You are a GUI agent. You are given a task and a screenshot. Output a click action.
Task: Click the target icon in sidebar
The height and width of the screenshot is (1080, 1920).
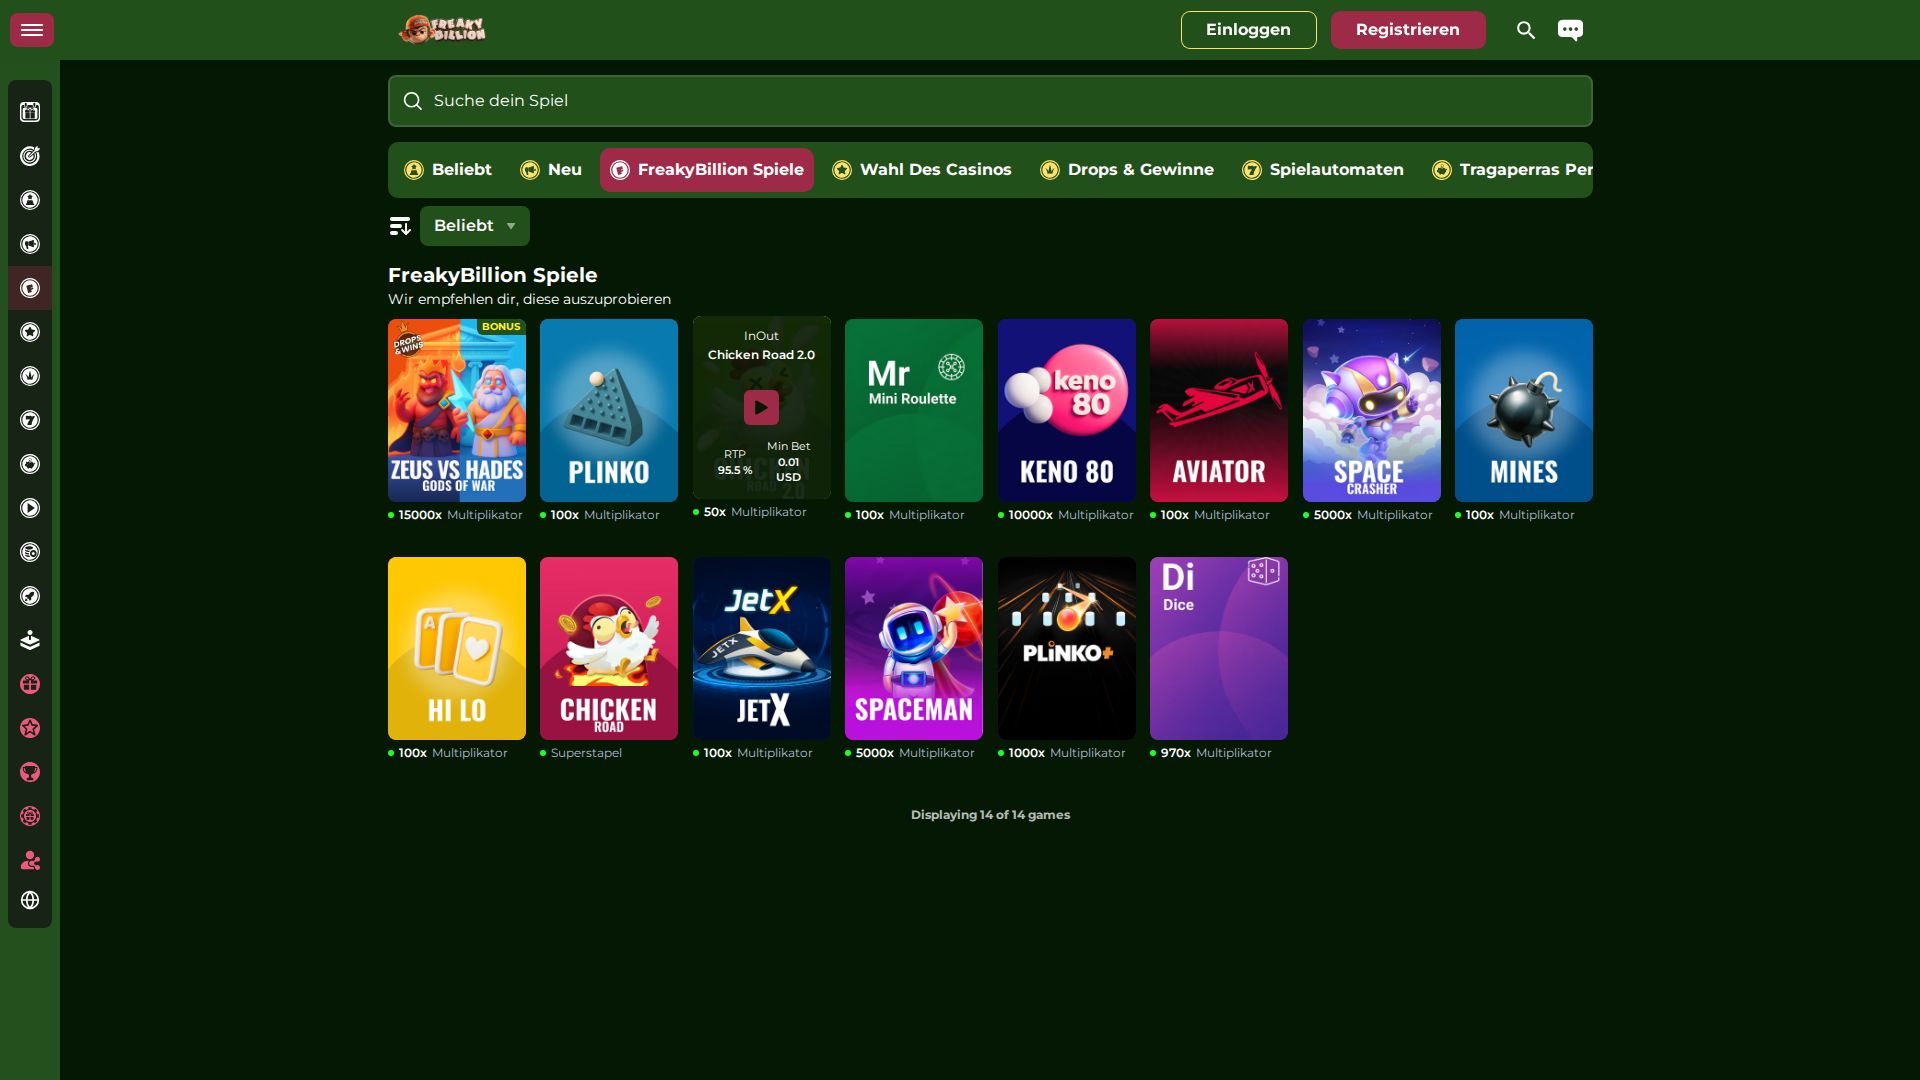[30, 156]
